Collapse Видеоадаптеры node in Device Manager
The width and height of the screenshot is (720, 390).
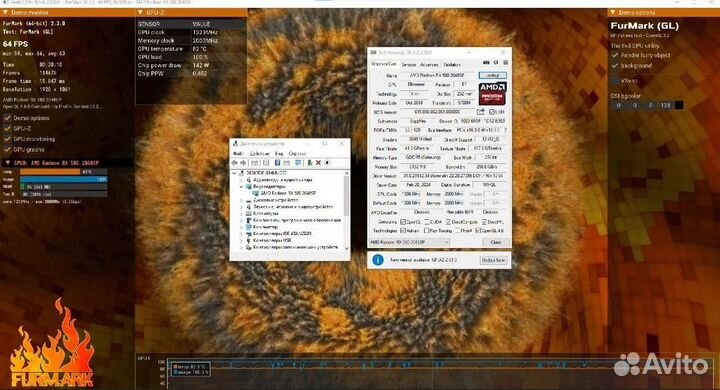point(242,187)
